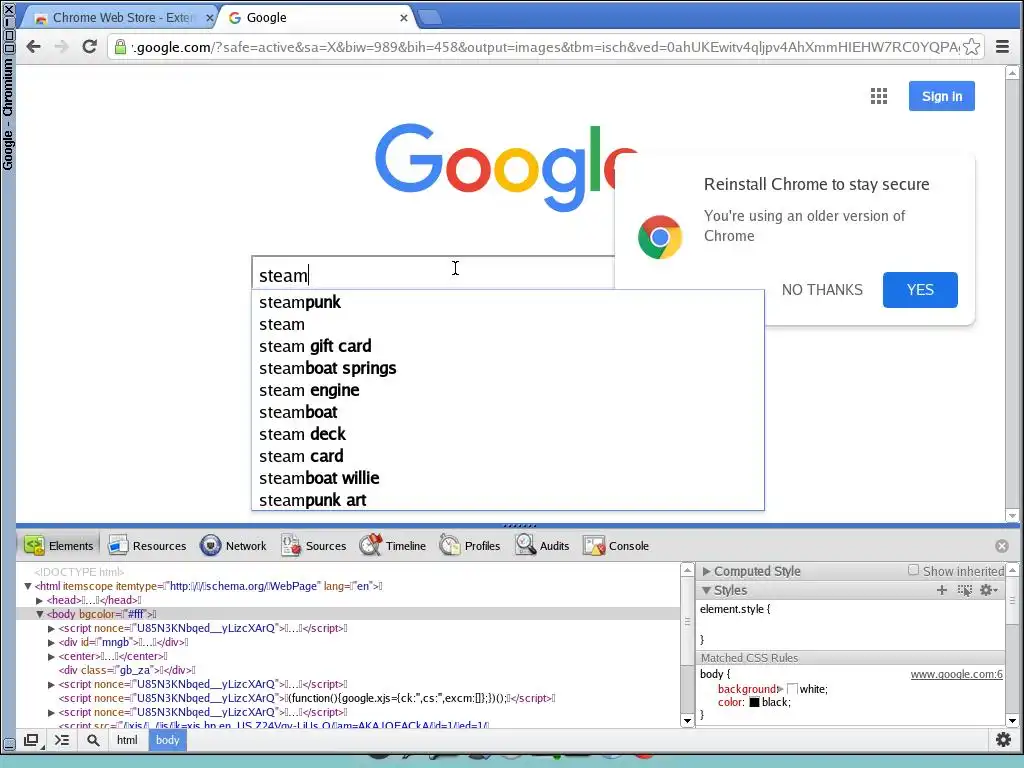The image size is (1024, 768).
Task: Click the elements tree scrollbar down arrow
Action: [687, 720]
